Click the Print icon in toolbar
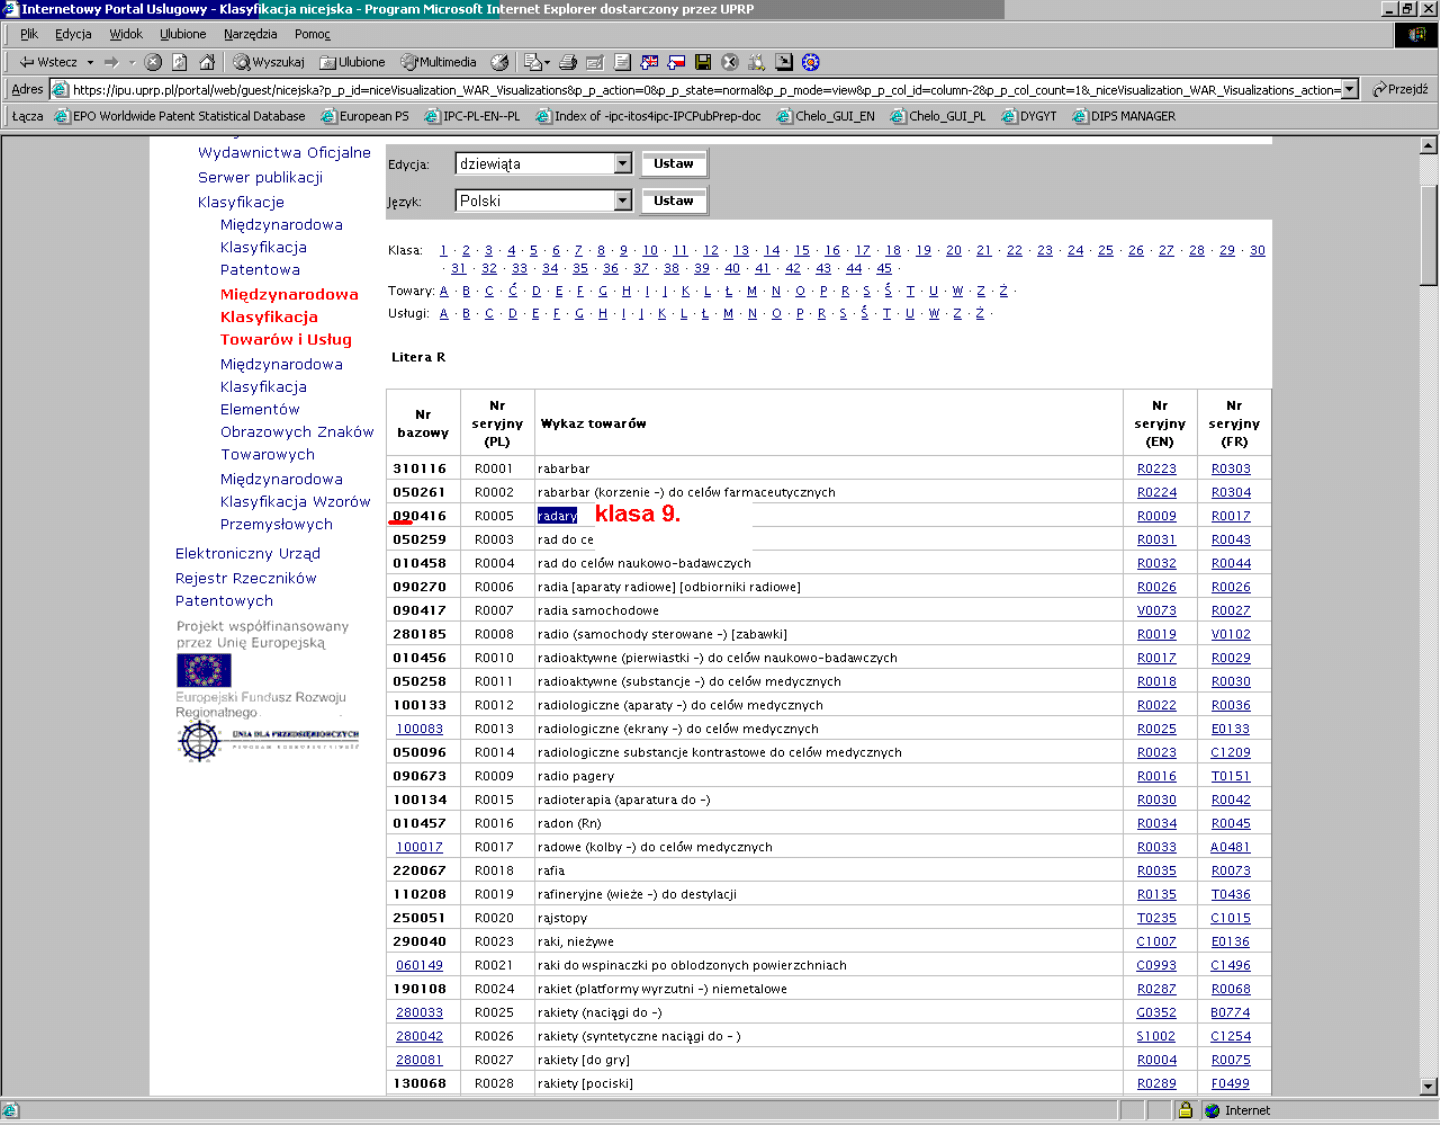Viewport: 1440px width, 1125px height. pyautogui.click(x=568, y=62)
